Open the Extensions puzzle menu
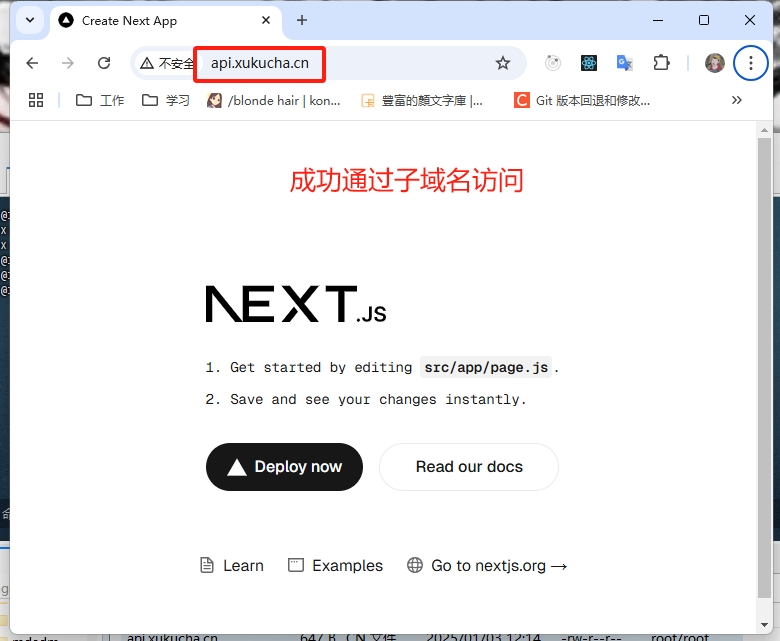The image size is (780, 641). coord(661,63)
